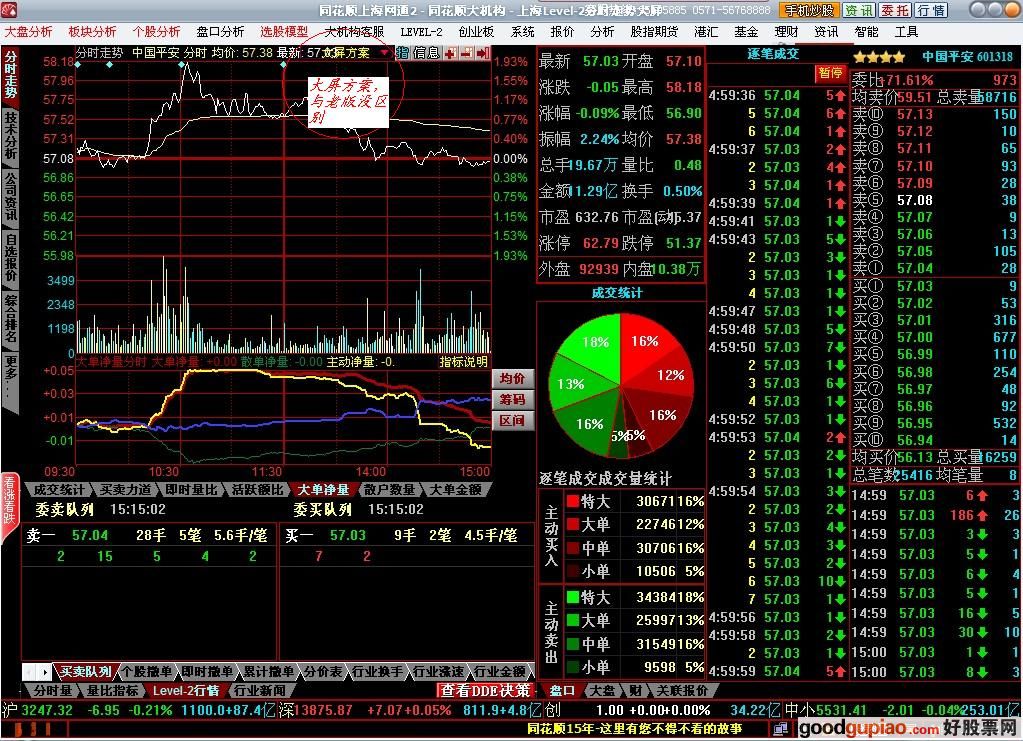
Task: Switch to the 行业涨速 tab
Action: (438, 671)
